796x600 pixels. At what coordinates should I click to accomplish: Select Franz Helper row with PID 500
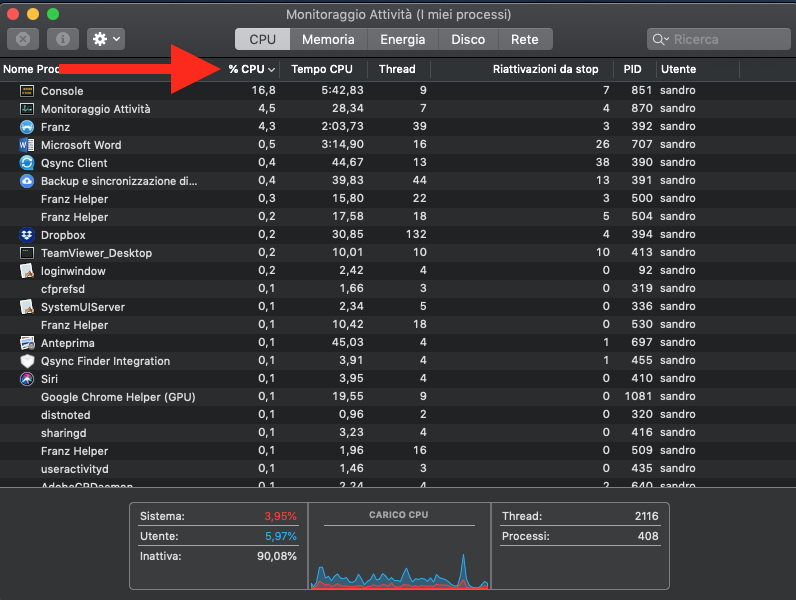point(398,199)
